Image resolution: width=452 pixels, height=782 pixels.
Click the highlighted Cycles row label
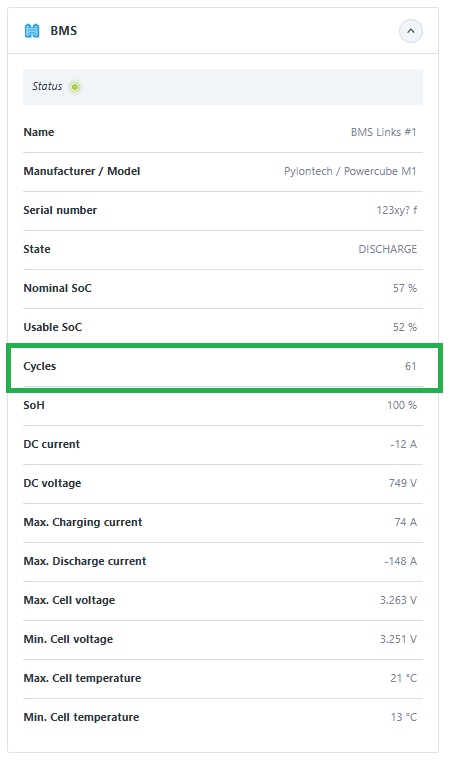(x=39, y=366)
